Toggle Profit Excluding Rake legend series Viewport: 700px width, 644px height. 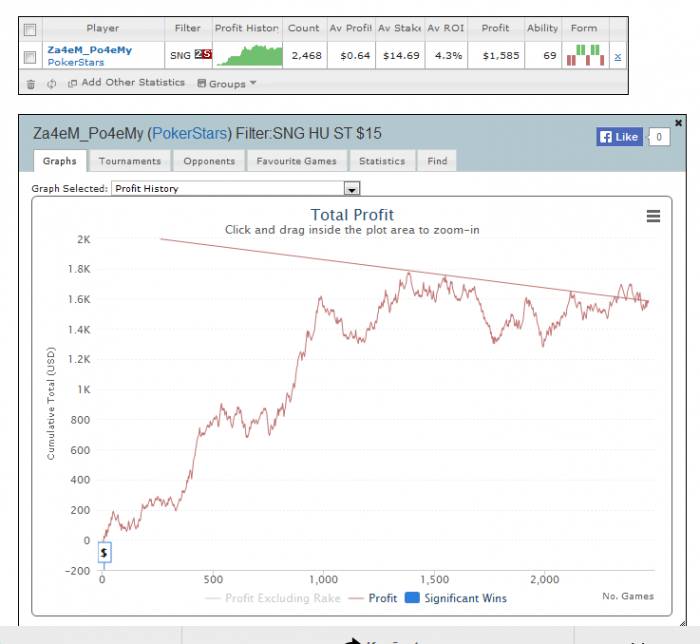coord(273,598)
